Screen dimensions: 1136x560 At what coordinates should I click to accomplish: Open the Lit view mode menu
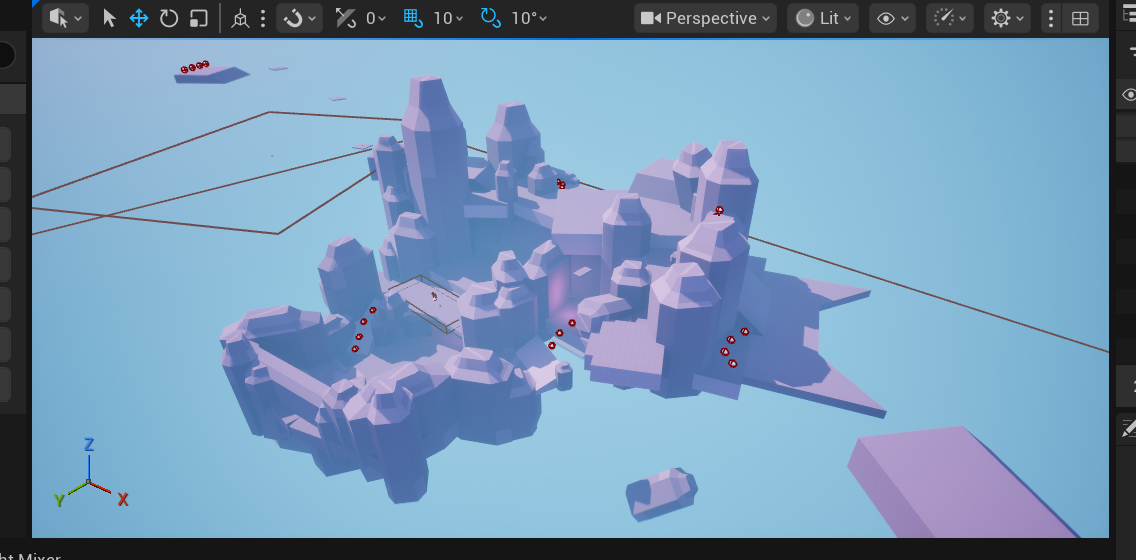pyautogui.click(x=823, y=18)
